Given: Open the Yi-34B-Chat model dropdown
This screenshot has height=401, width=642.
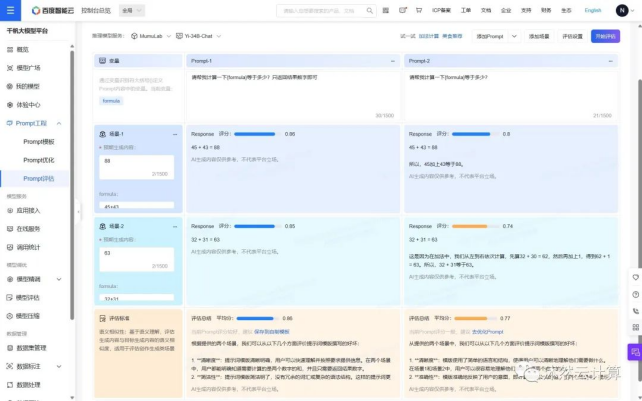Looking at the screenshot, I should (x=198, y=36).
